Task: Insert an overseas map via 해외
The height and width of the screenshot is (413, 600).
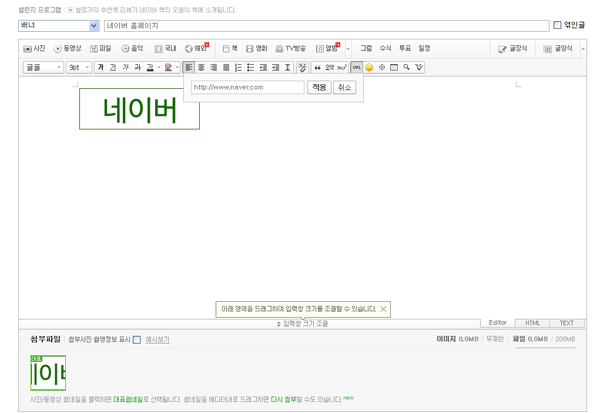Action: (x=197, y=48)
